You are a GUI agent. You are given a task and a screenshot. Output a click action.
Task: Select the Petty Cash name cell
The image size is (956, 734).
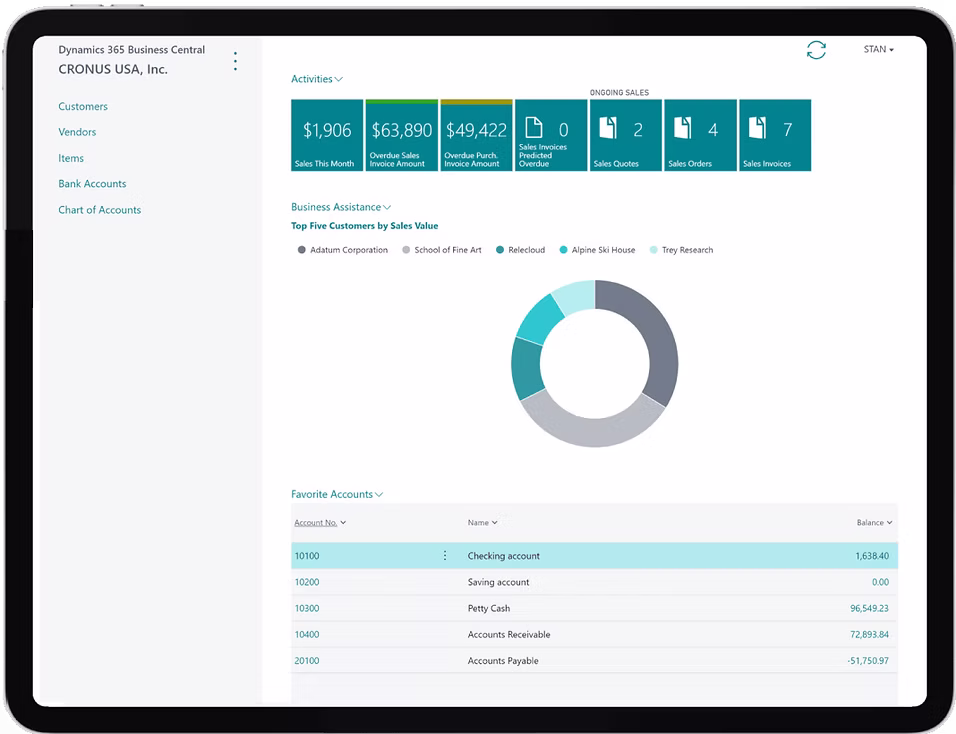(489, 608)
